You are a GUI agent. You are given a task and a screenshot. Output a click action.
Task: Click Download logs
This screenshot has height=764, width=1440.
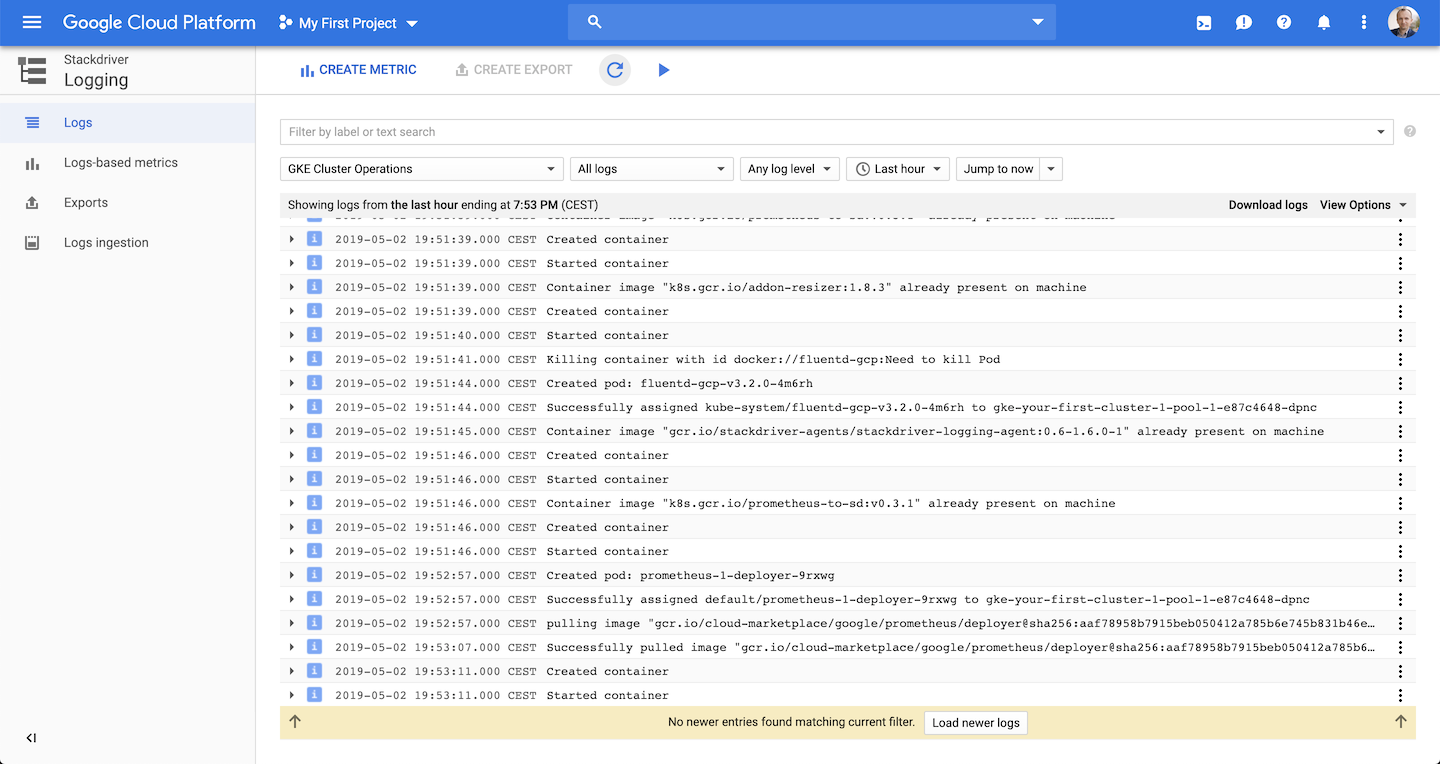[x=1268, y=205]
